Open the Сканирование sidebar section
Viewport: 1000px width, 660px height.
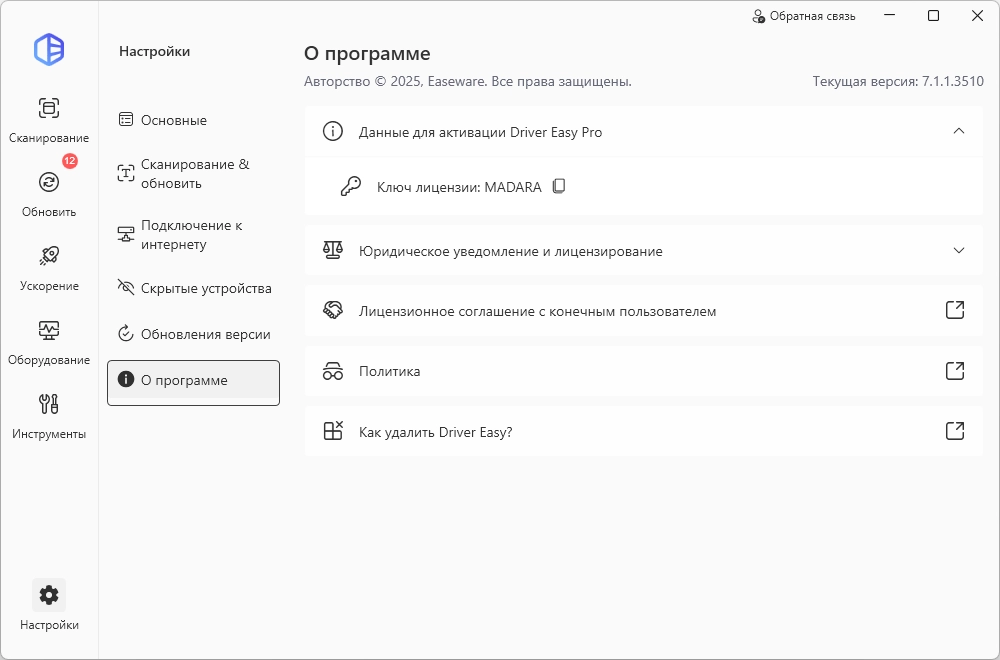(49, 118)
